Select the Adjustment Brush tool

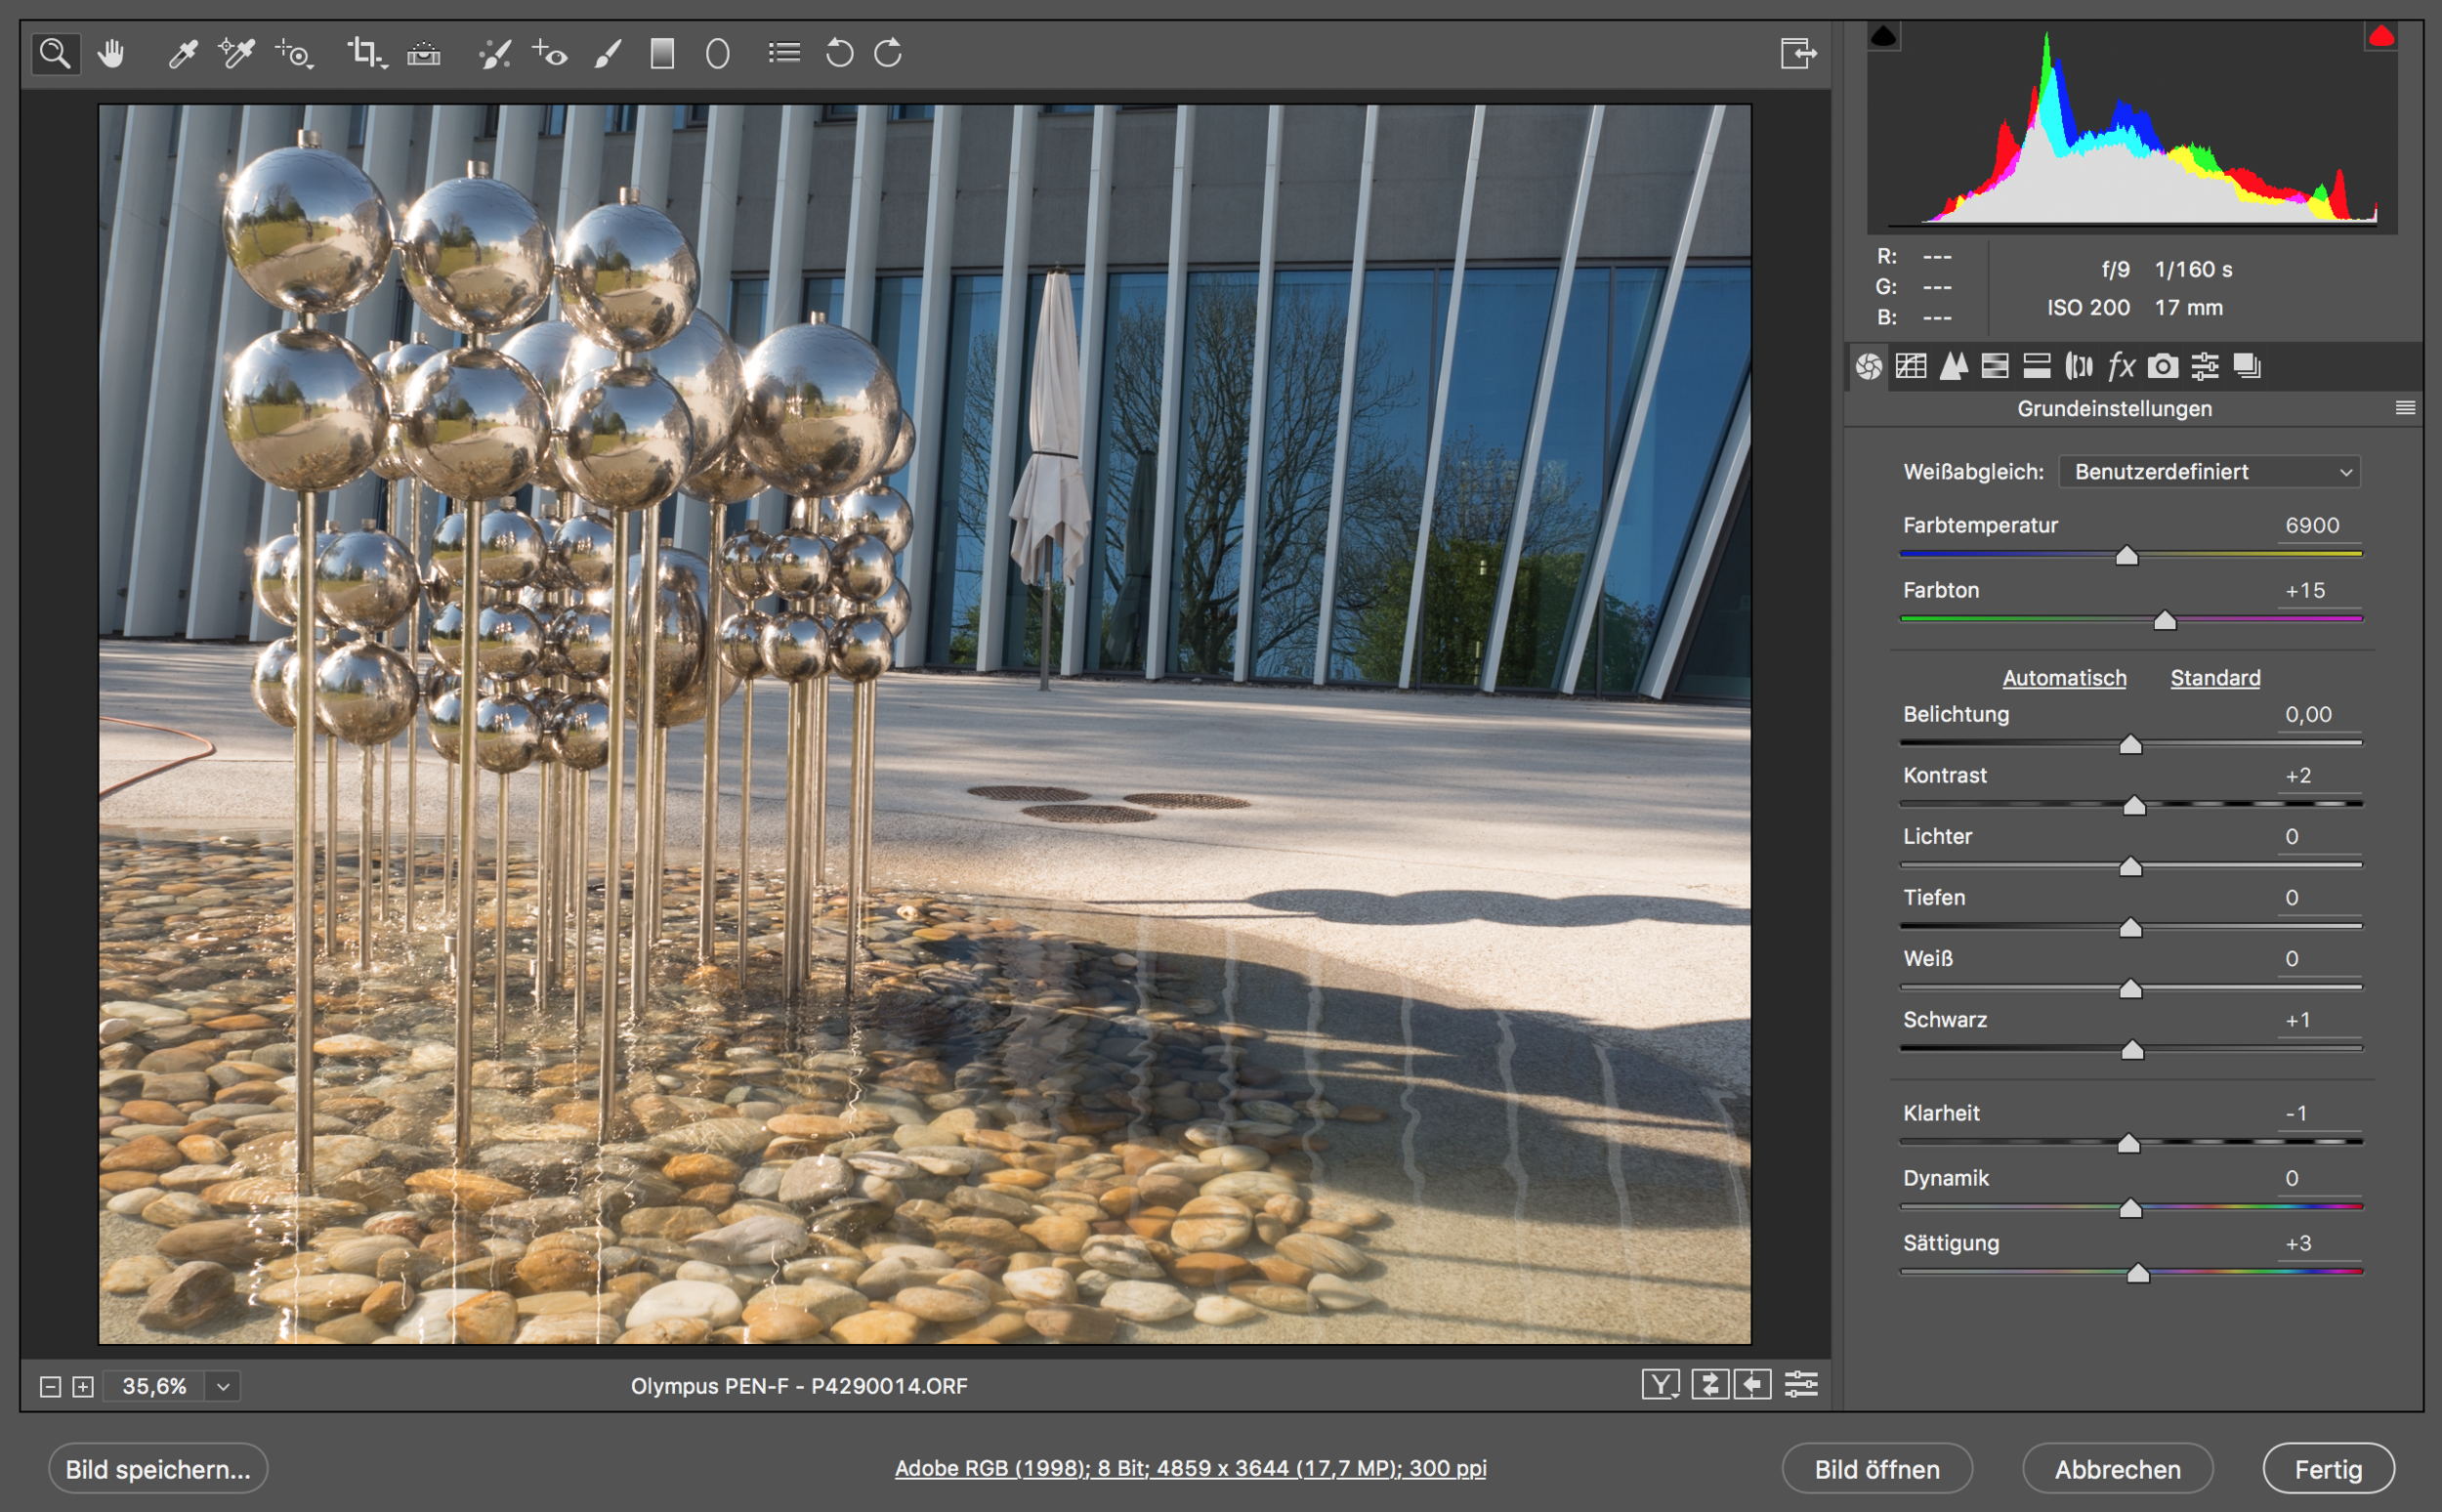[607, 54]
